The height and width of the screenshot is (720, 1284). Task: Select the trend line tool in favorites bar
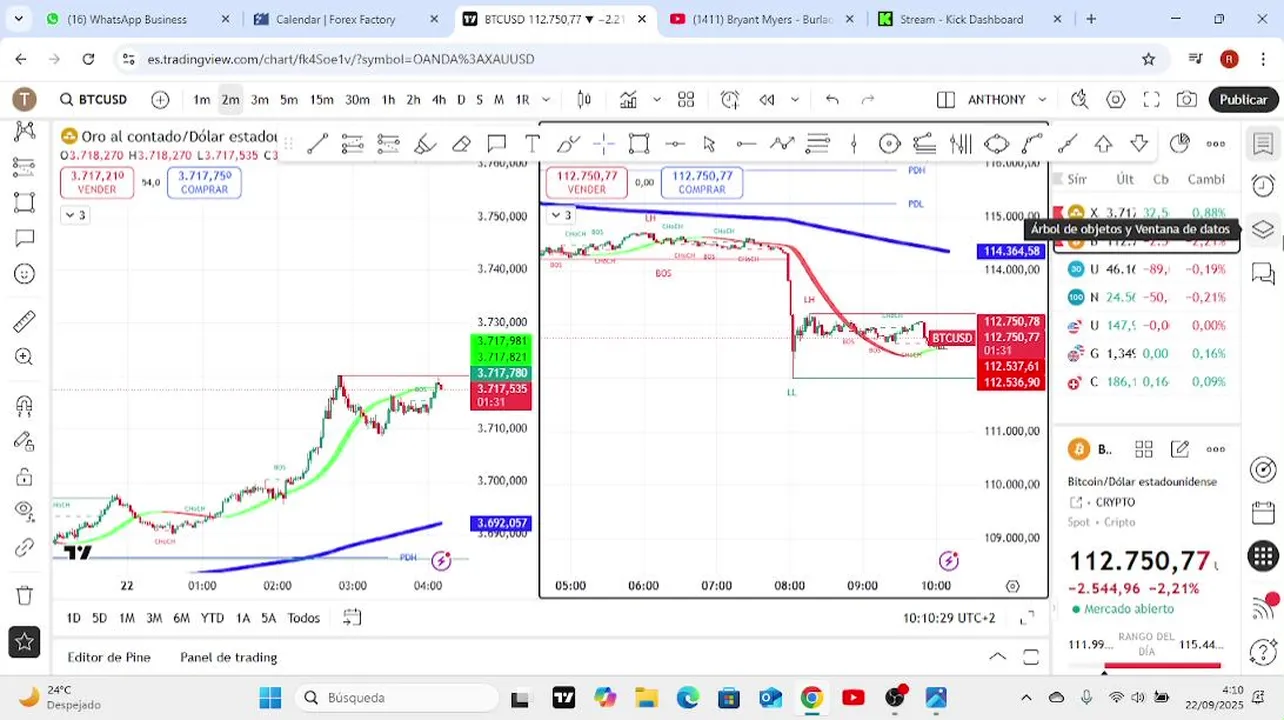pos(317,144)
